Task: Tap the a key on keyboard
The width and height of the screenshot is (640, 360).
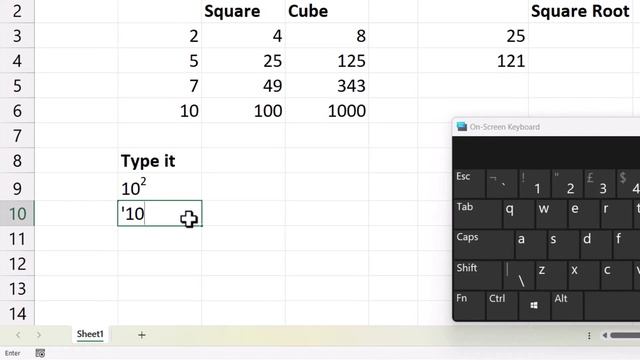Action: point(531,244)
